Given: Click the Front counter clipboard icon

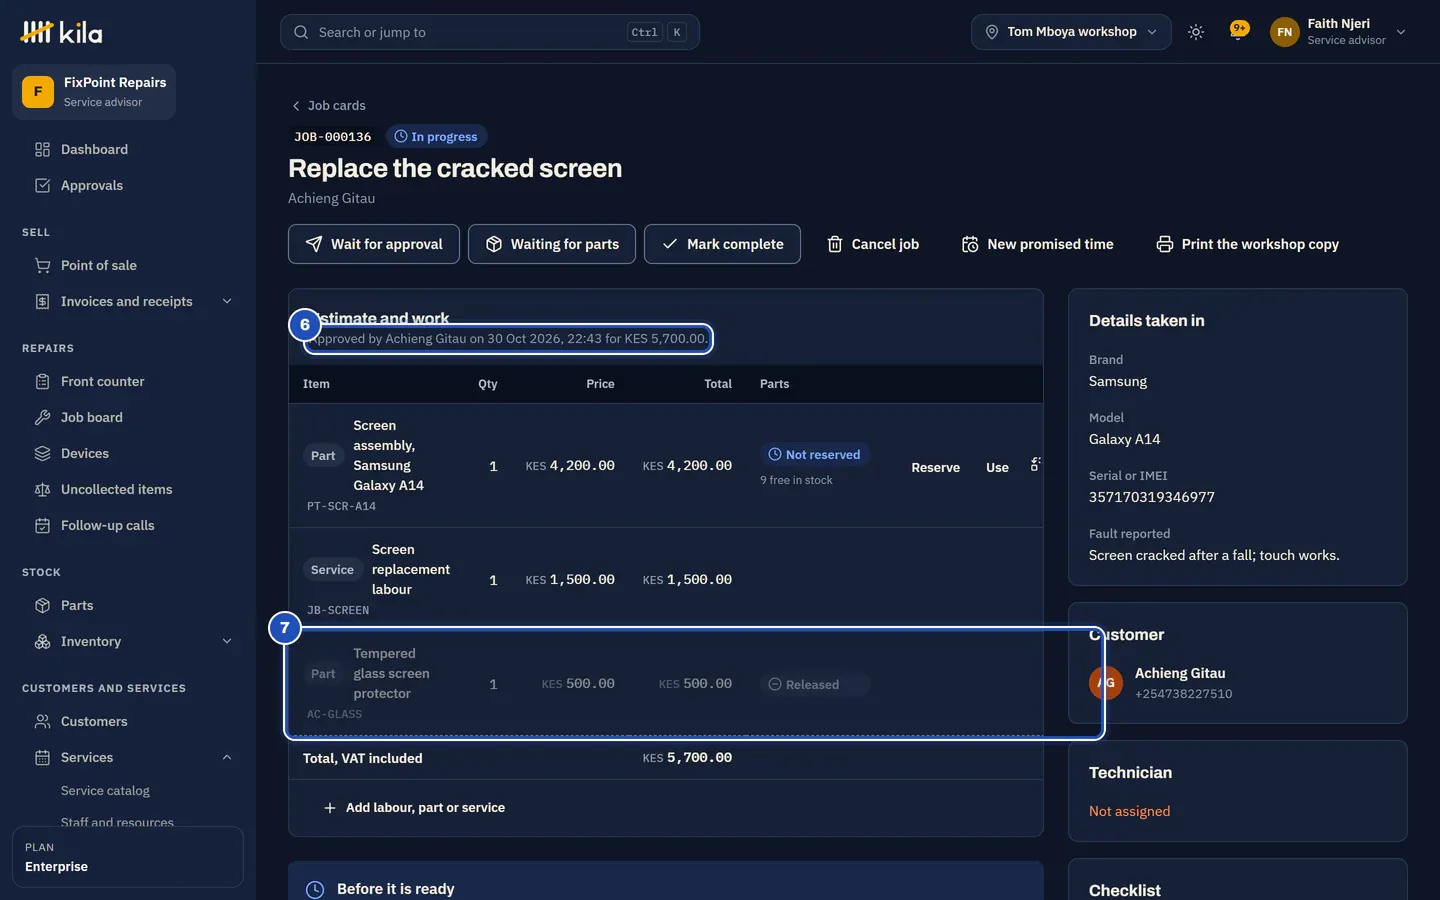Looking at the screenshot, I should point(42,381).
